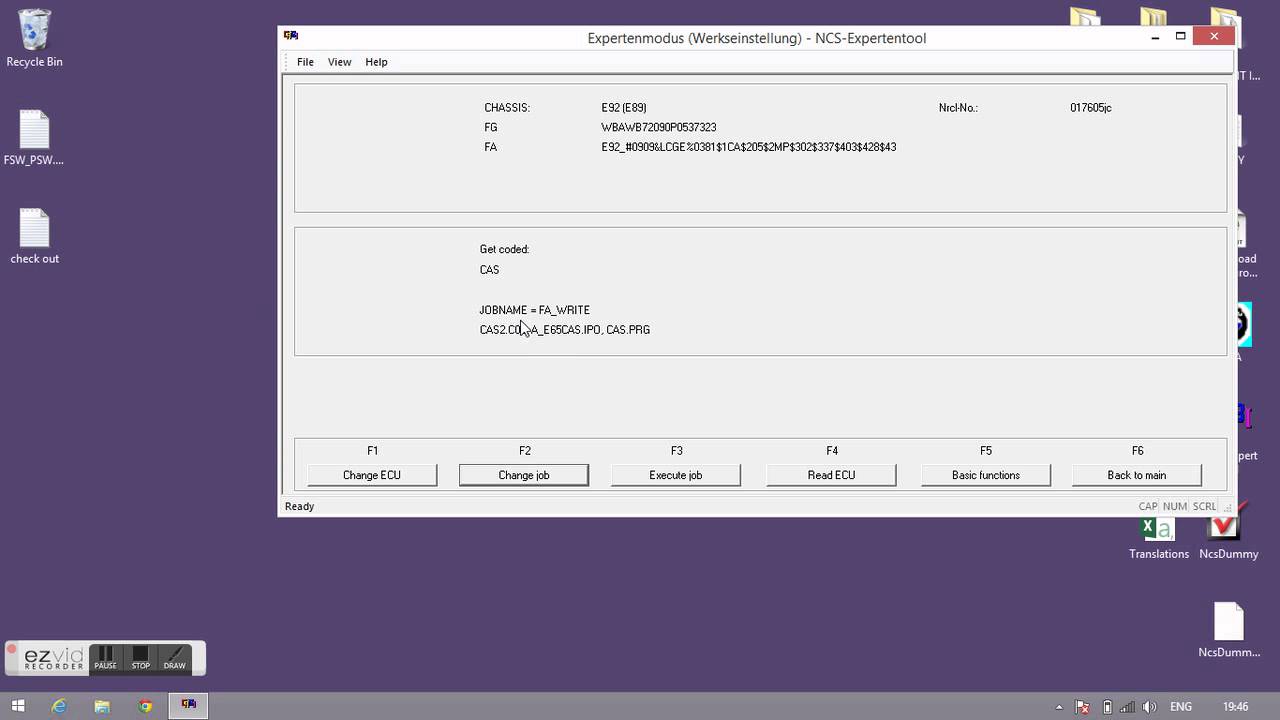Viewport: 1280px width, 720px height.
Task: Run the Execute job button
Action: click(x=676, y=475)
